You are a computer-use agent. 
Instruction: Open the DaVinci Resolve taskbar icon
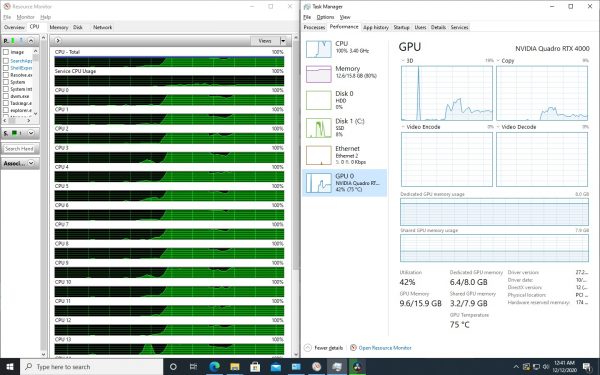point(357,367)
